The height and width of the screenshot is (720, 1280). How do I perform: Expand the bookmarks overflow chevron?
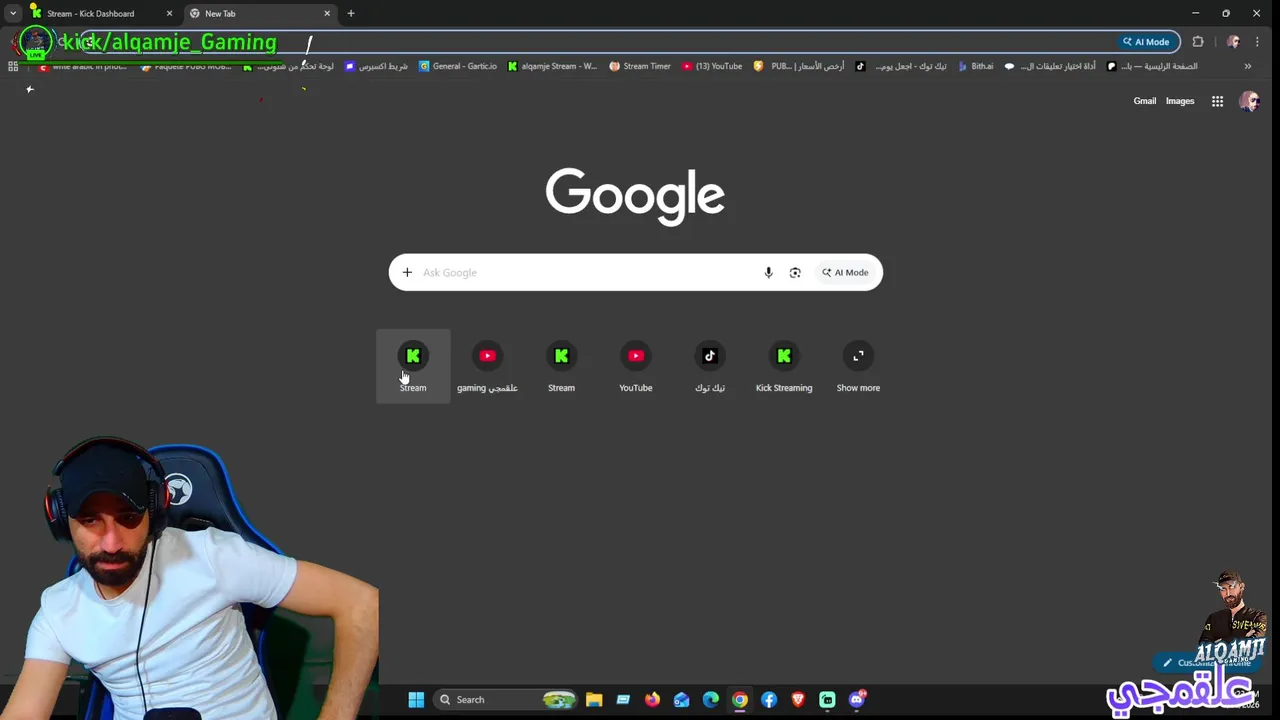(1247, 66)
